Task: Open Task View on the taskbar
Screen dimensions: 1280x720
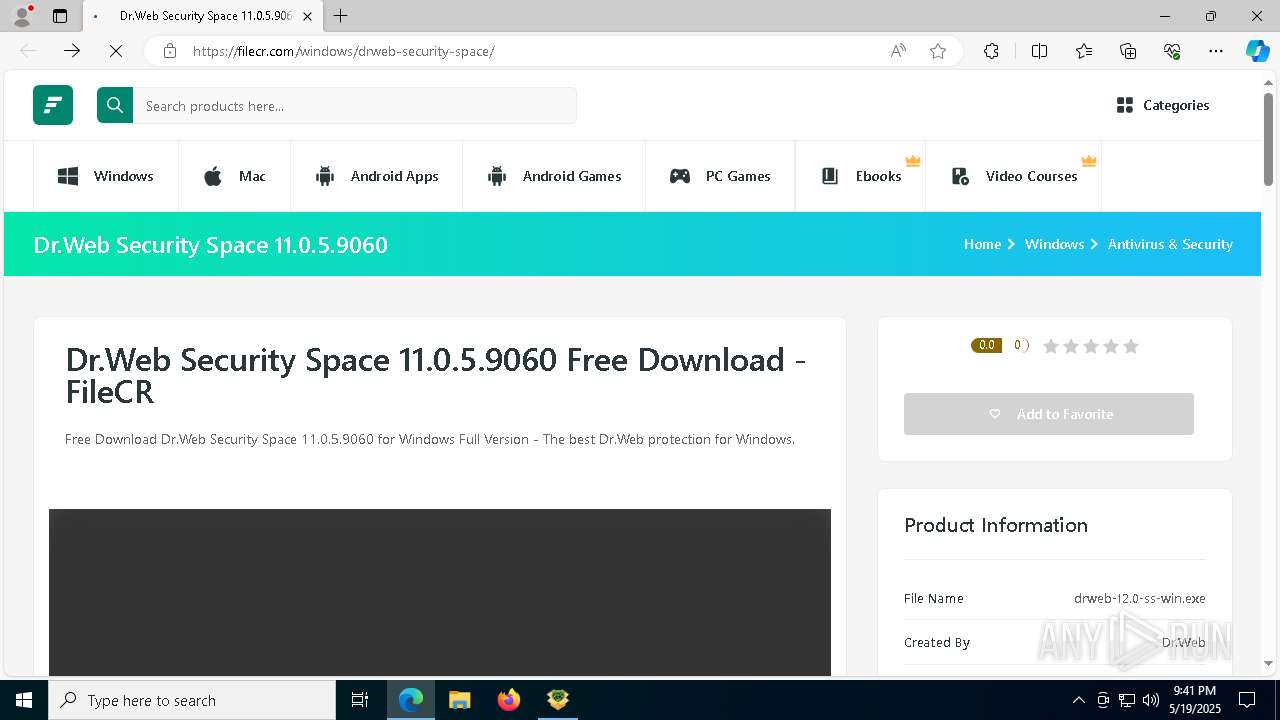Action: click(x=360, y=700)
